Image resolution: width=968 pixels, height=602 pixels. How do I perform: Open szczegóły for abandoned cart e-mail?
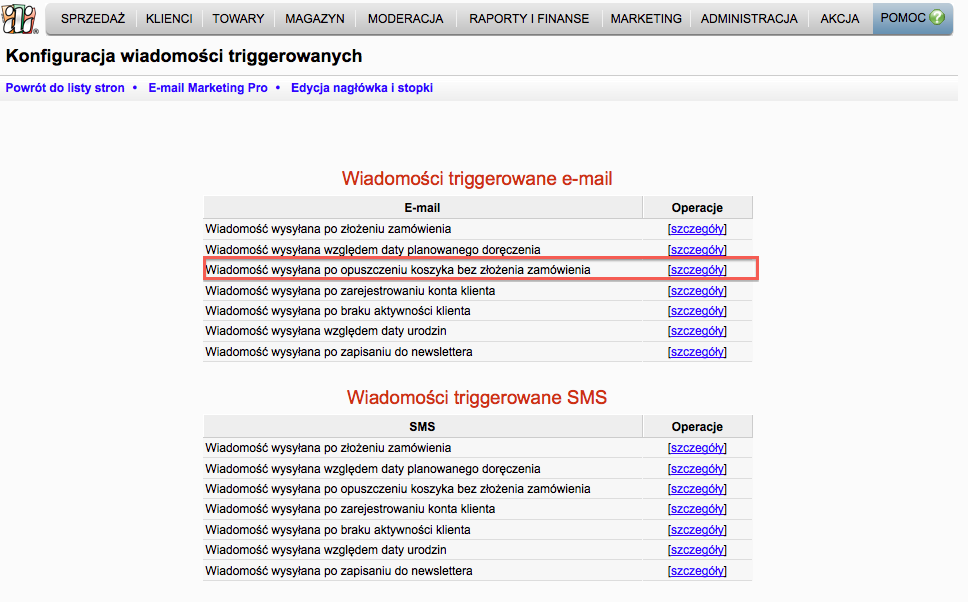[x=697, y=270]
